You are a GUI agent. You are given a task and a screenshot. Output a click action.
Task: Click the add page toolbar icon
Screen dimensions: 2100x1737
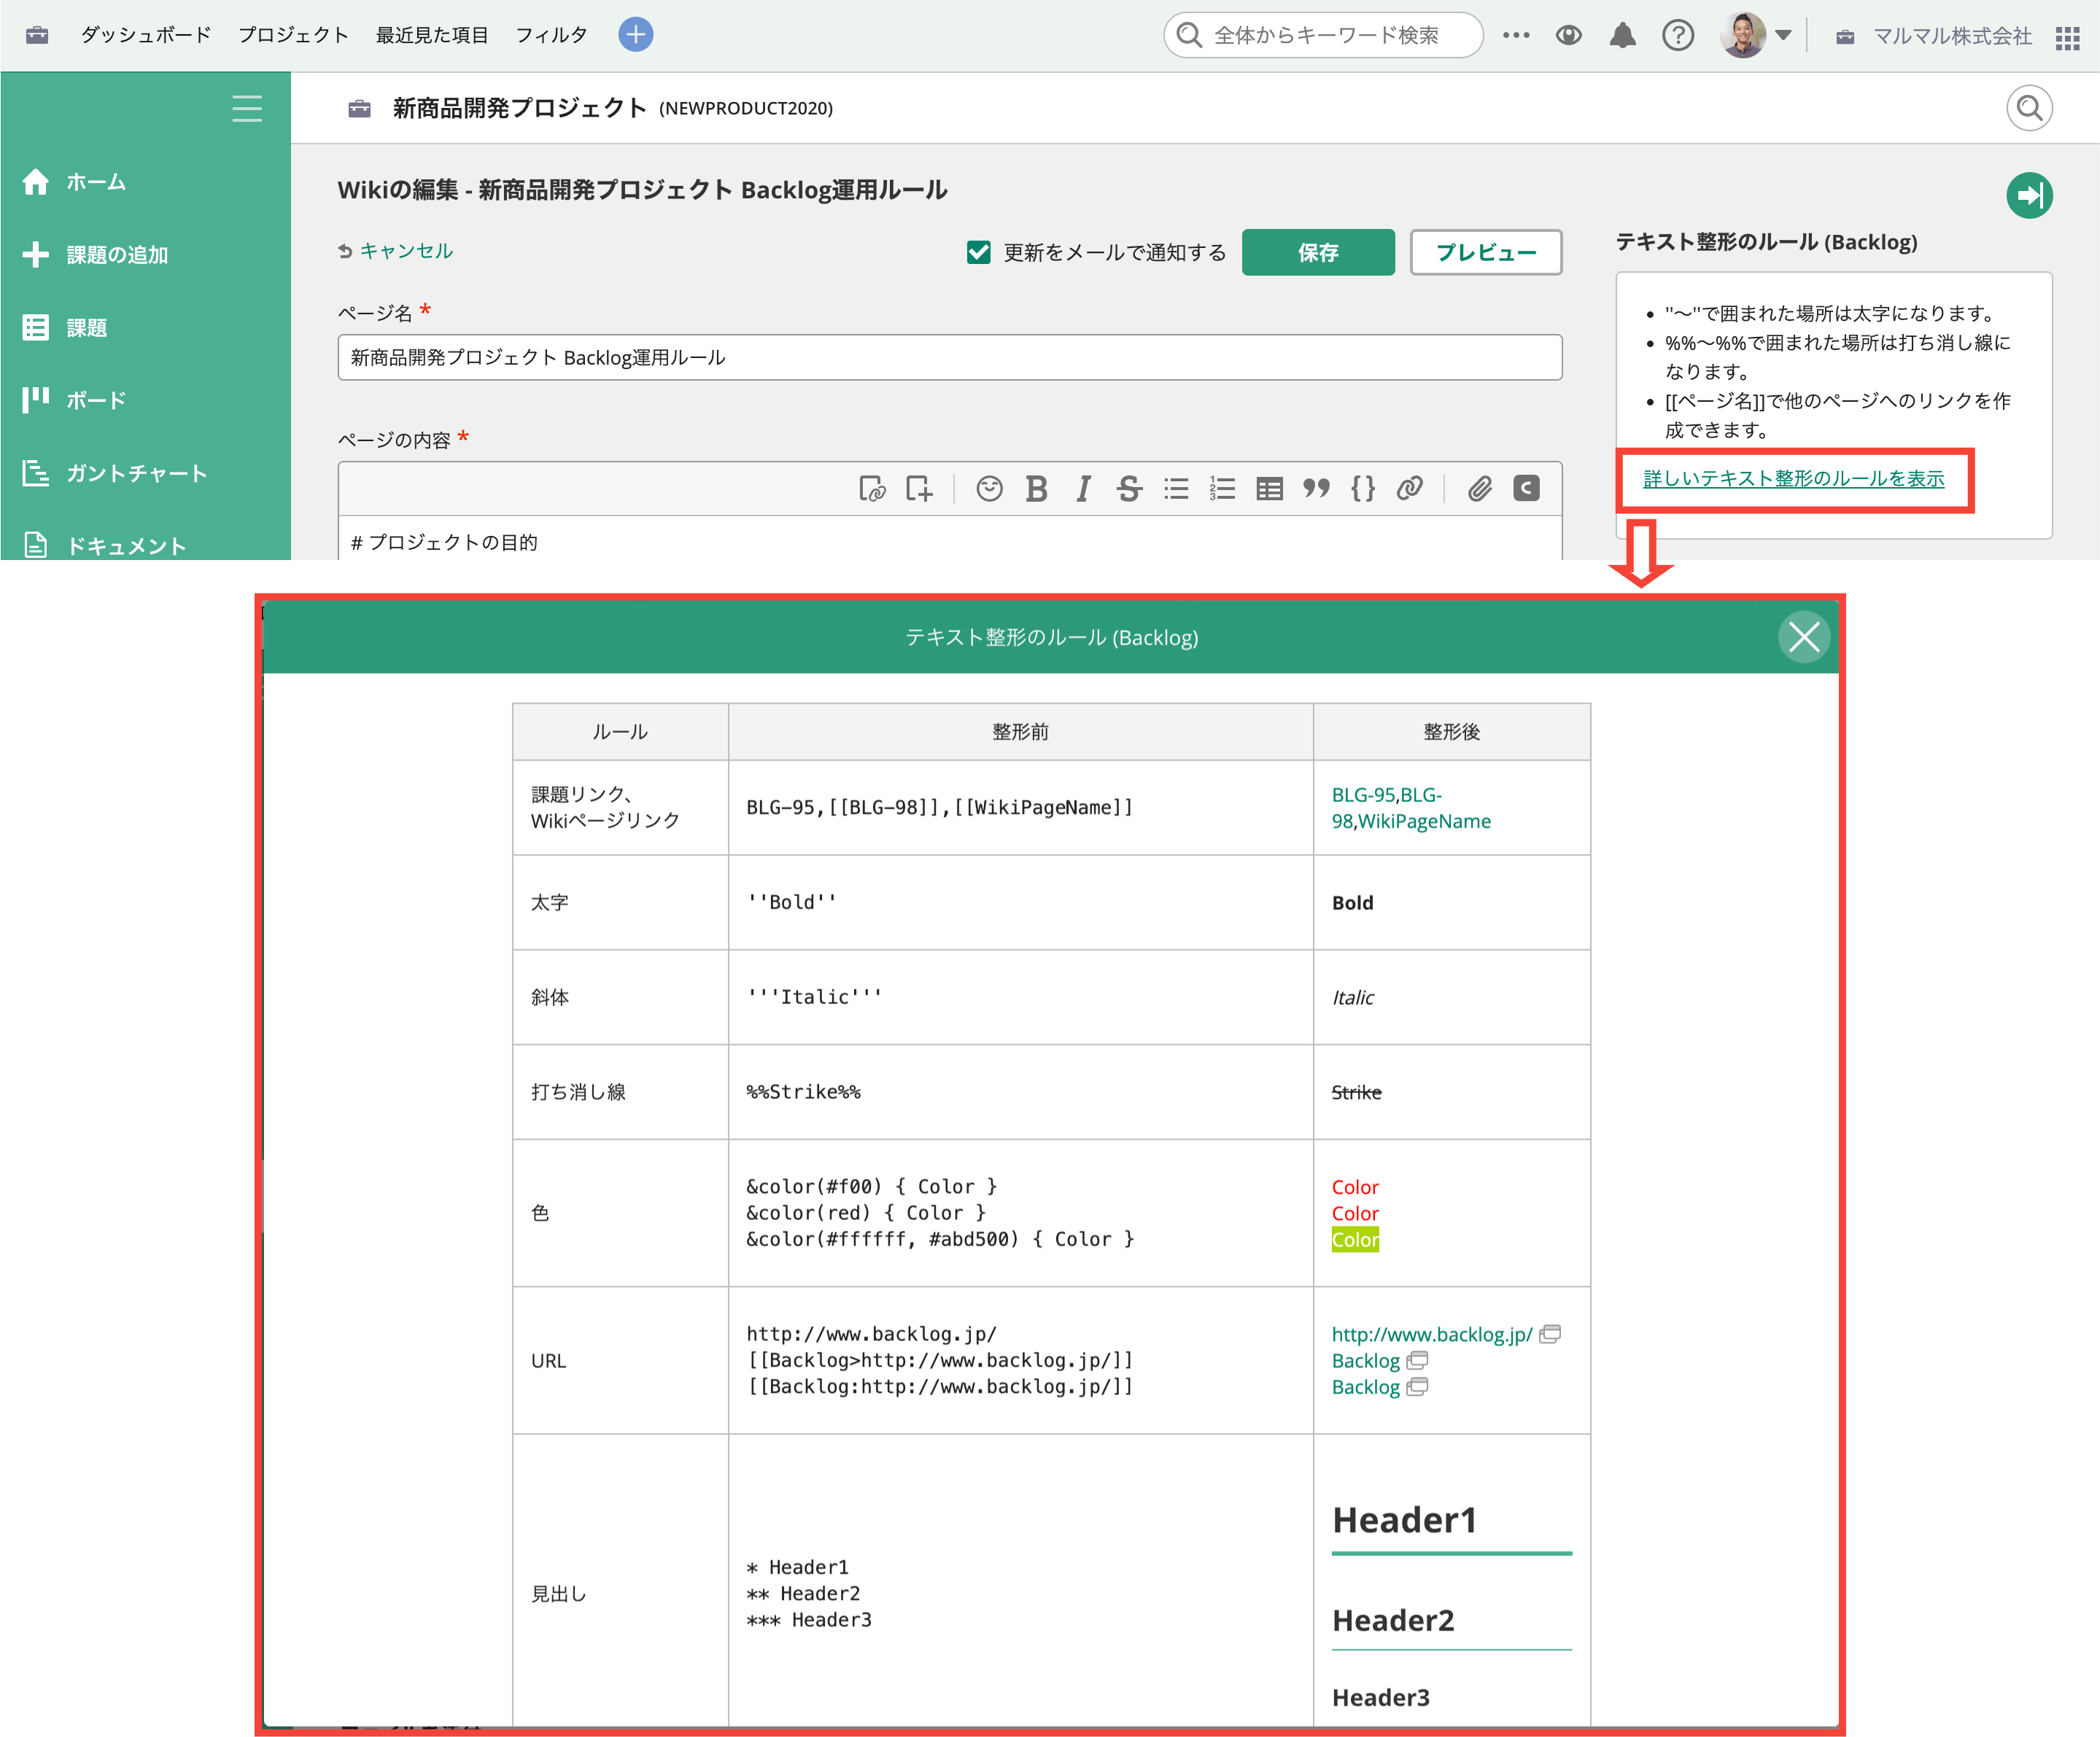pyautogui.click(x=919, y=489)
